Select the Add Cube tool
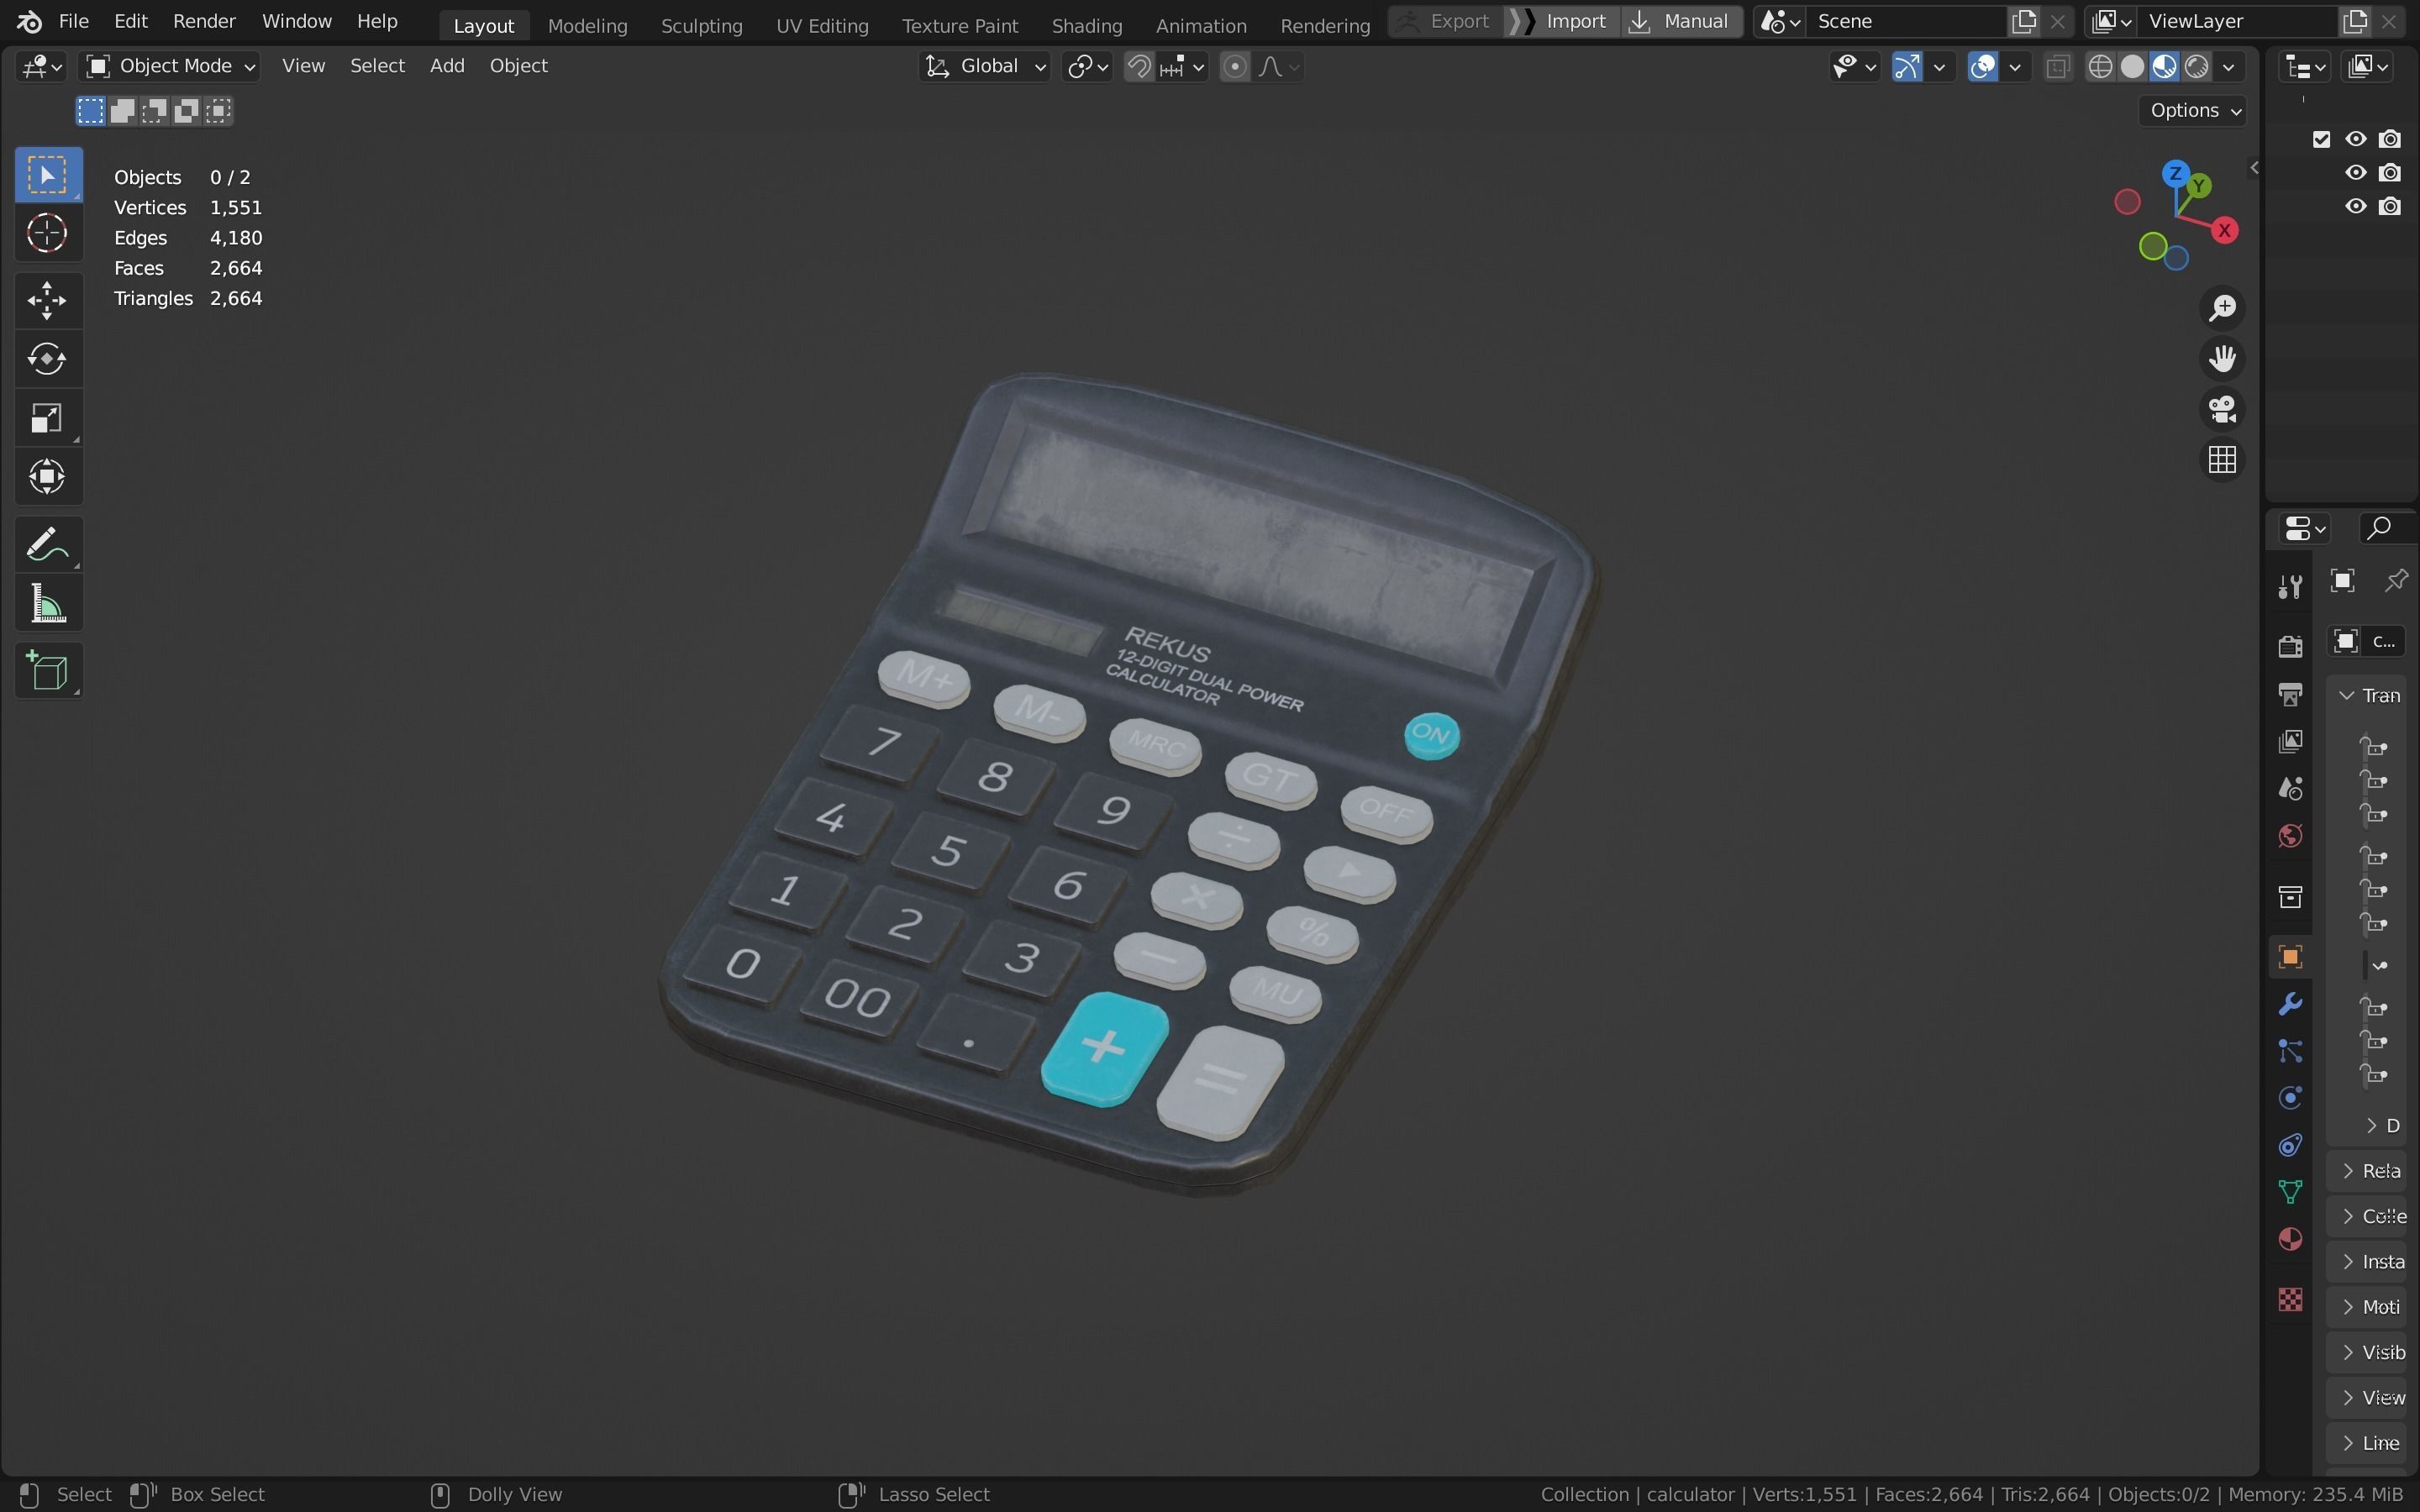The image size is (2420, 1512). [x=47, y=671]
